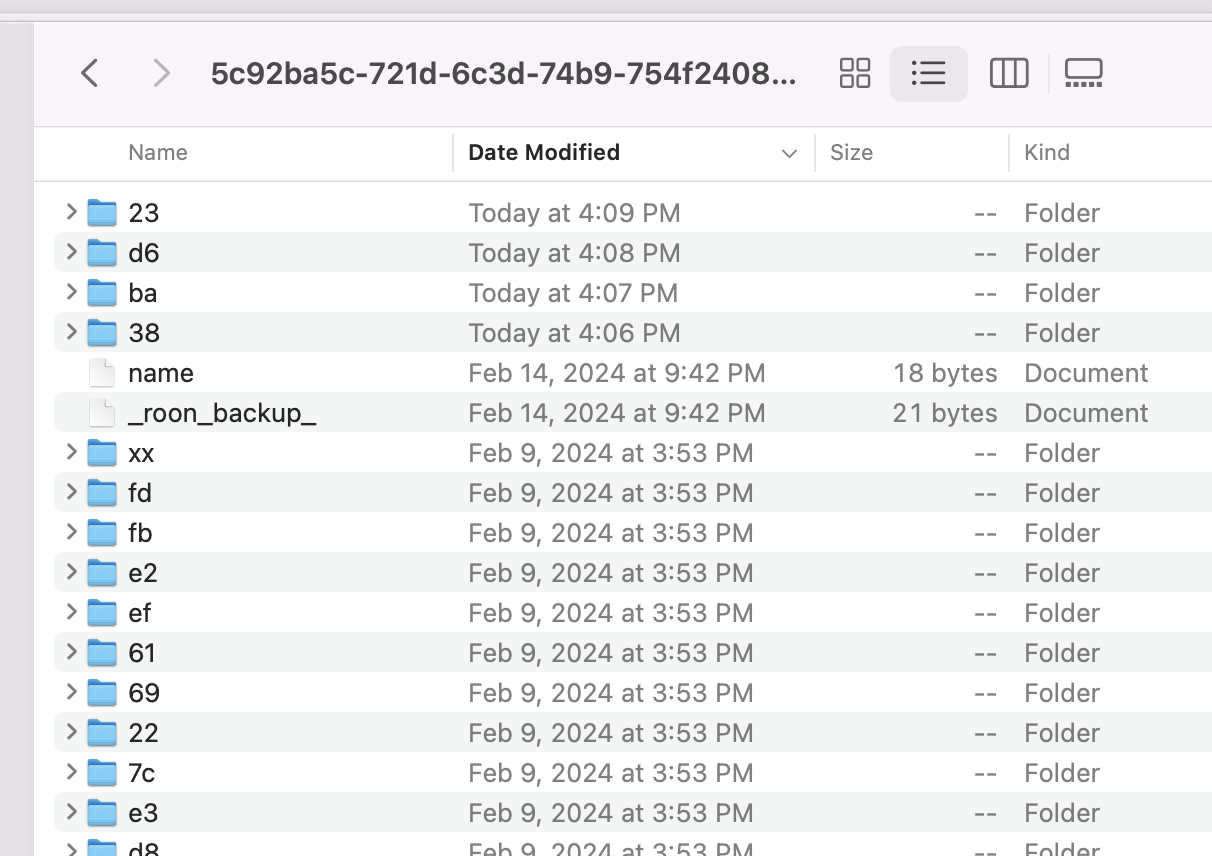Select the folder icon for e2

[x=102, y=573]
